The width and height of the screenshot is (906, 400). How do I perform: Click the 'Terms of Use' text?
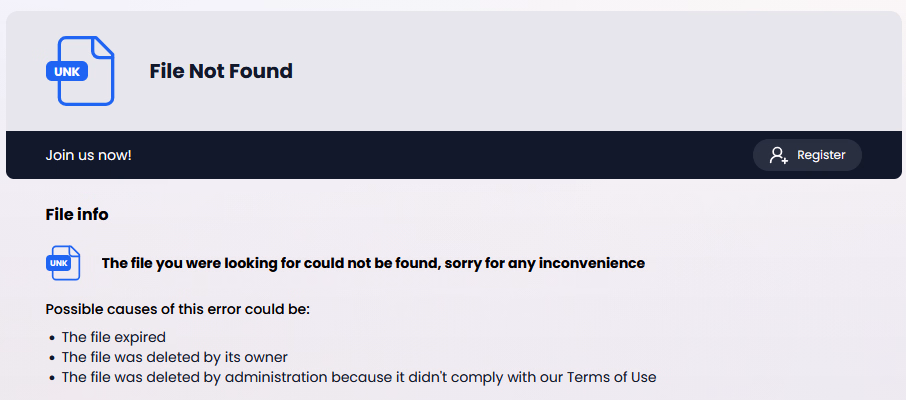611,377
